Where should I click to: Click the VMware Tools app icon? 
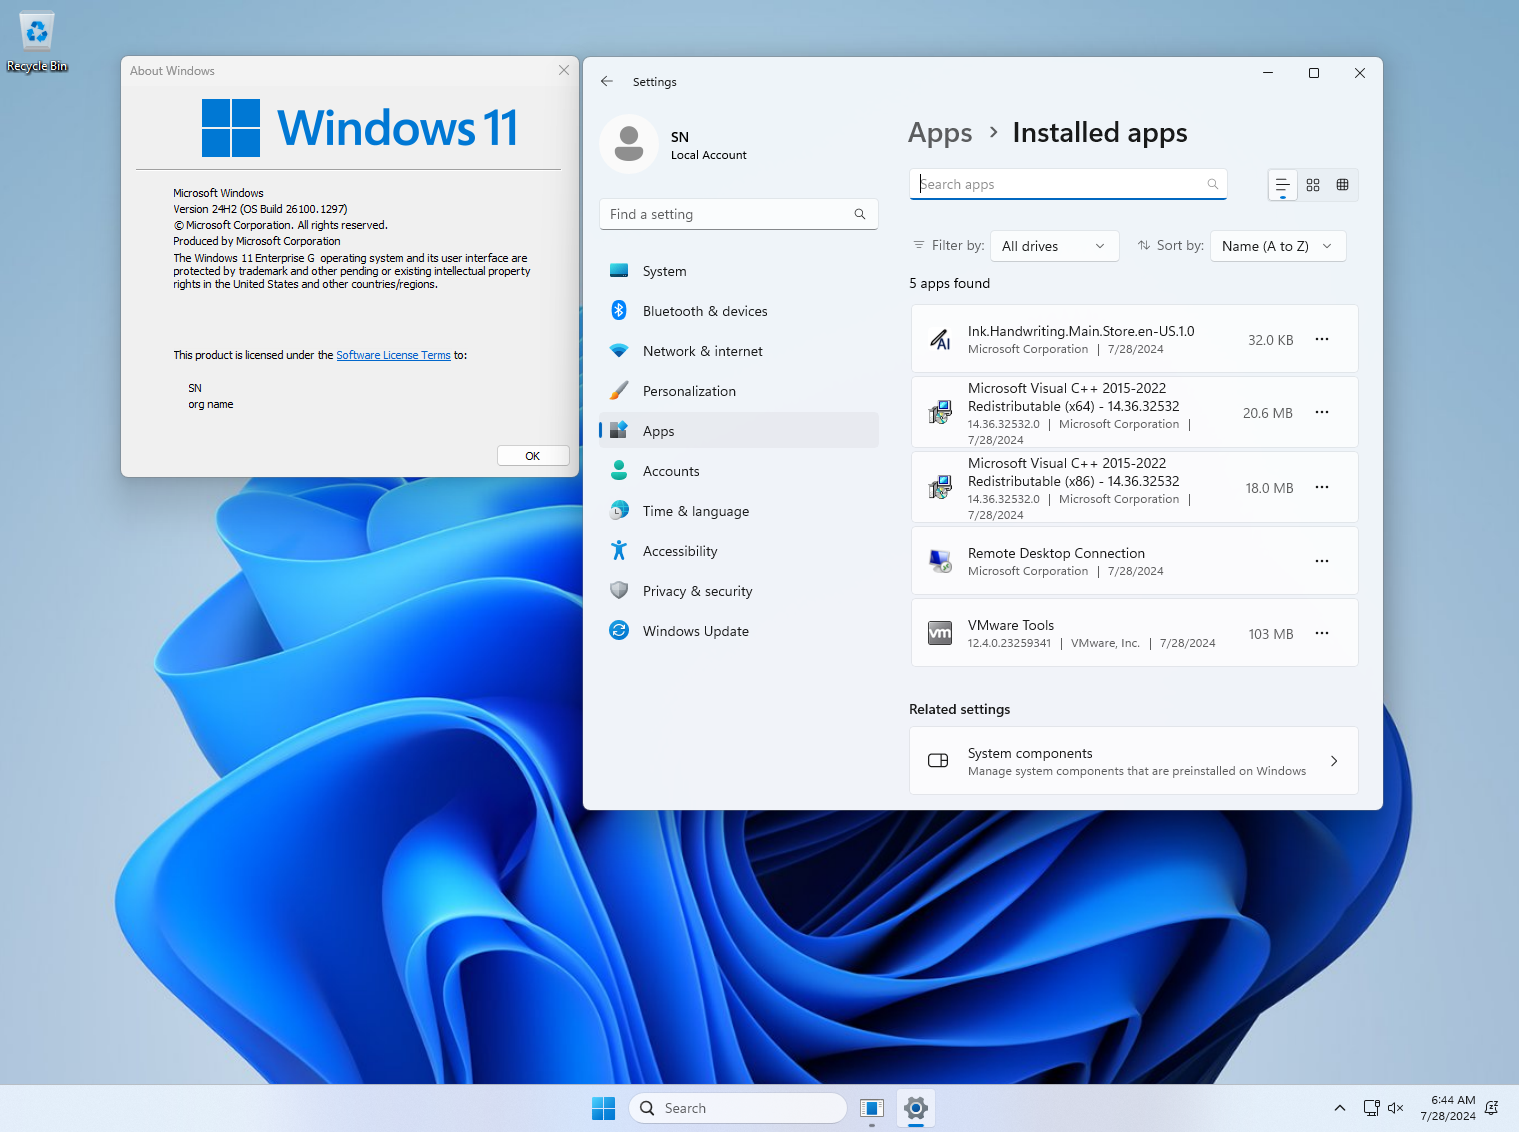pos(940,633)
